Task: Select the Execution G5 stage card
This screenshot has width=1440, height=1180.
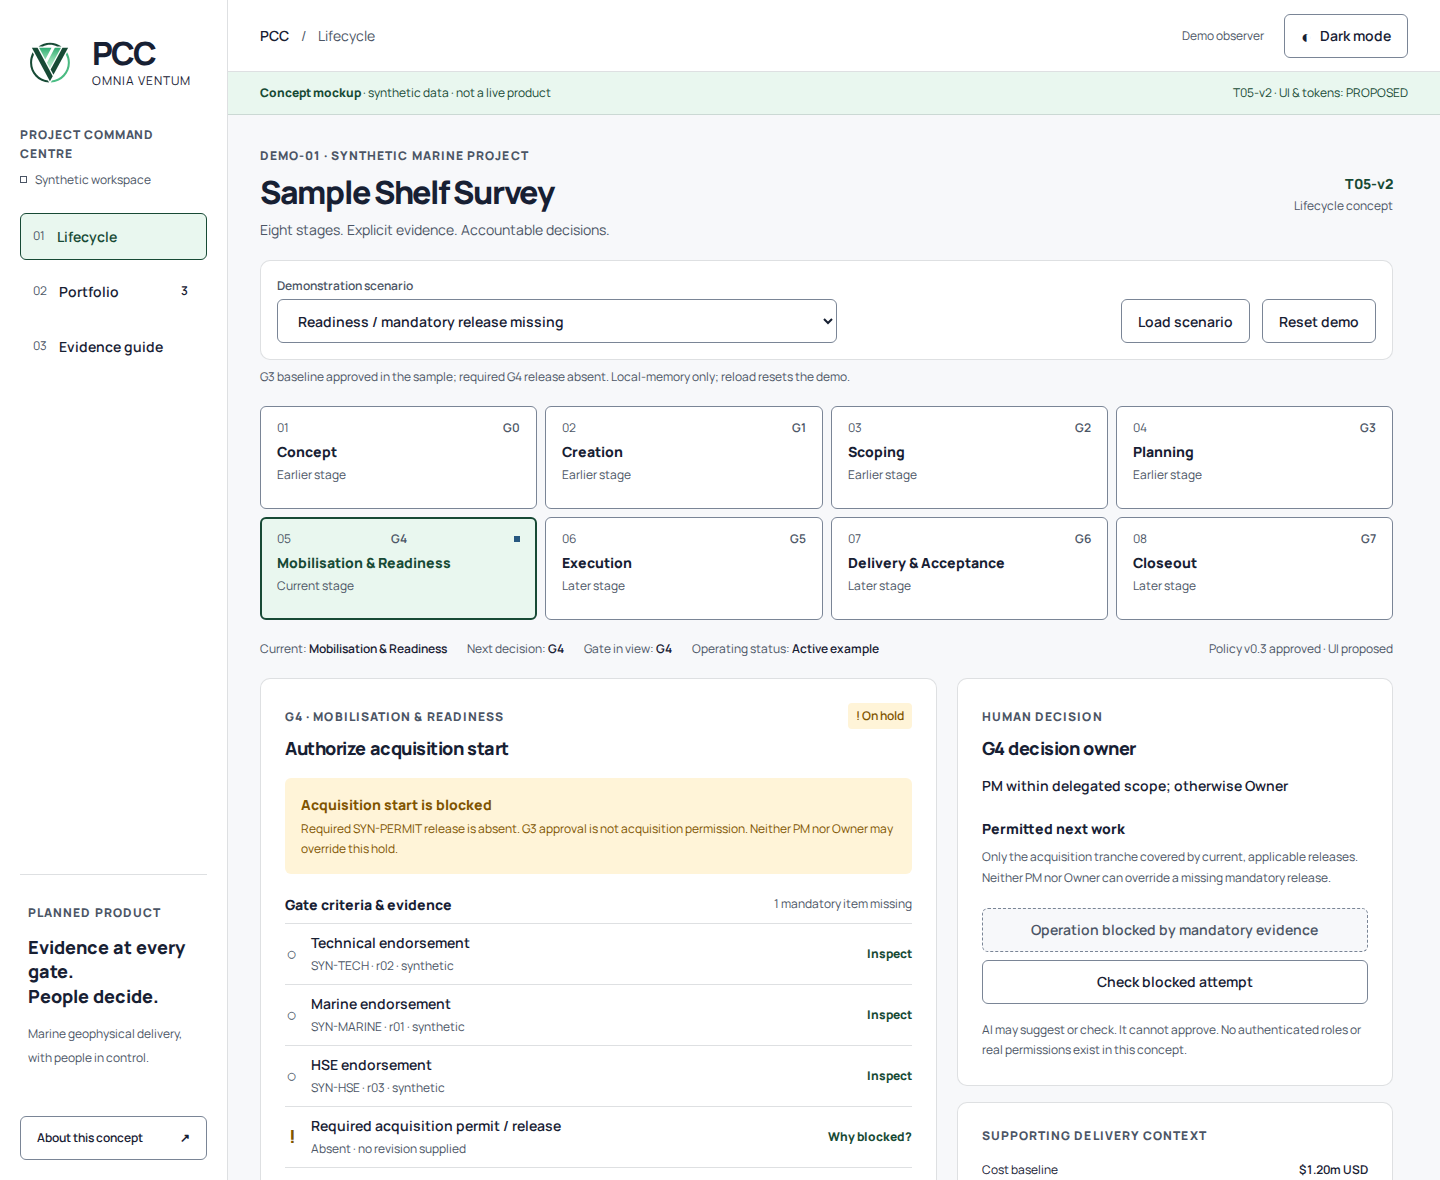Action: pyautogui.click(x=684, y=568)
